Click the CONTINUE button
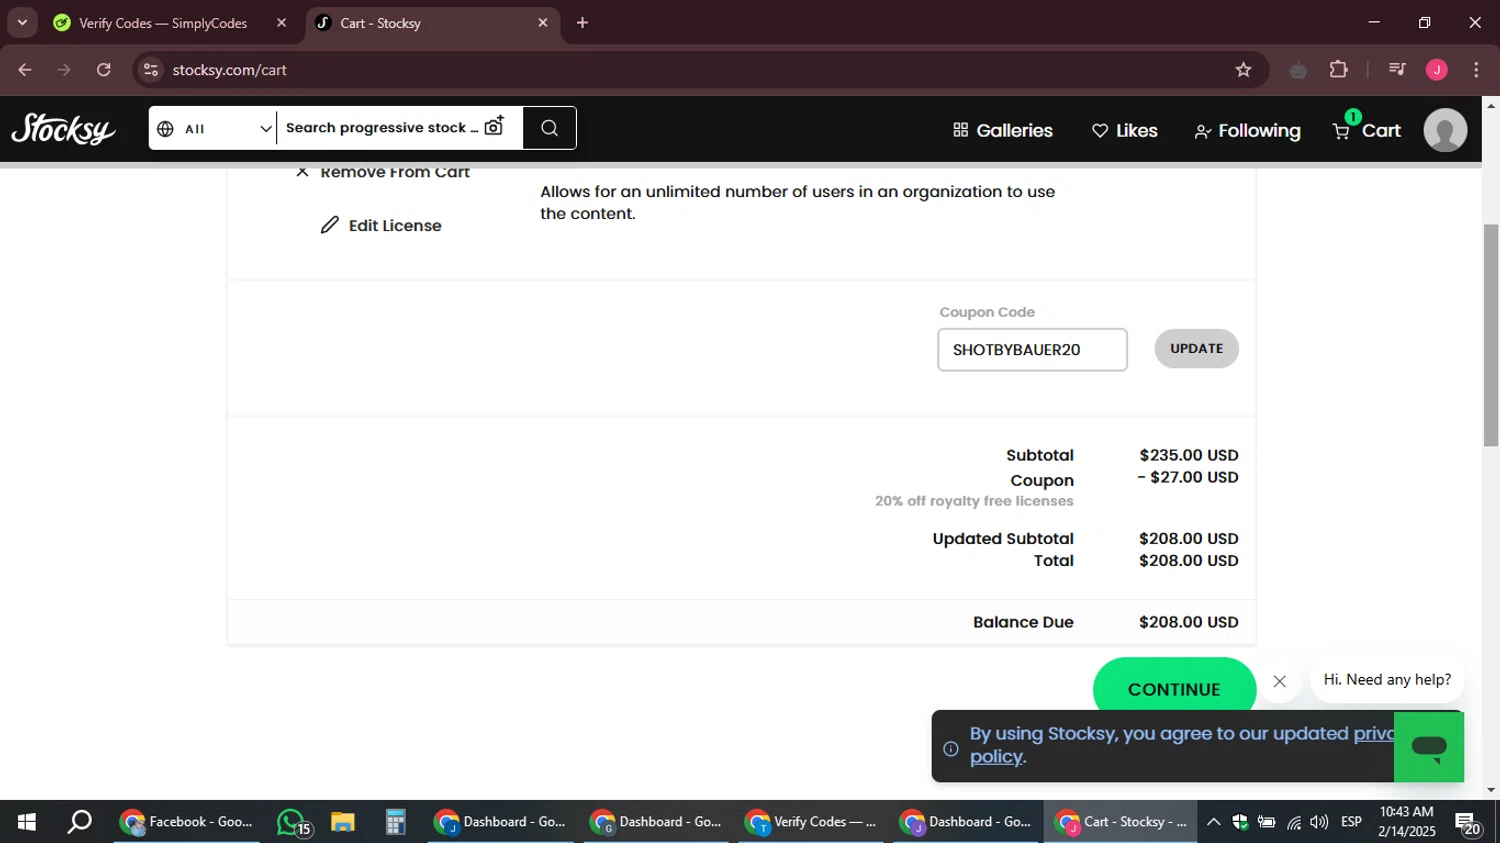The height and width of the screenshot is (843, 1500). 1174,689
